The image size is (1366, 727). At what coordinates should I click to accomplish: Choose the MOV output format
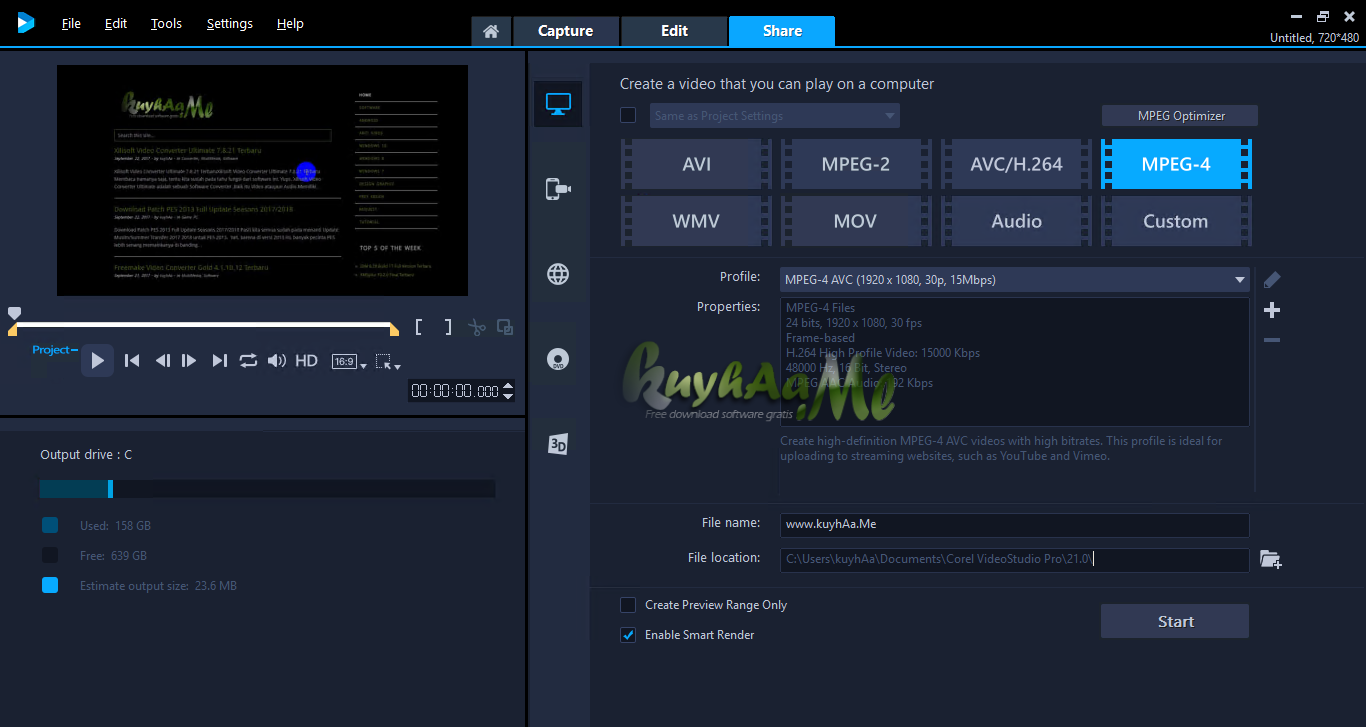coord(856,221)
